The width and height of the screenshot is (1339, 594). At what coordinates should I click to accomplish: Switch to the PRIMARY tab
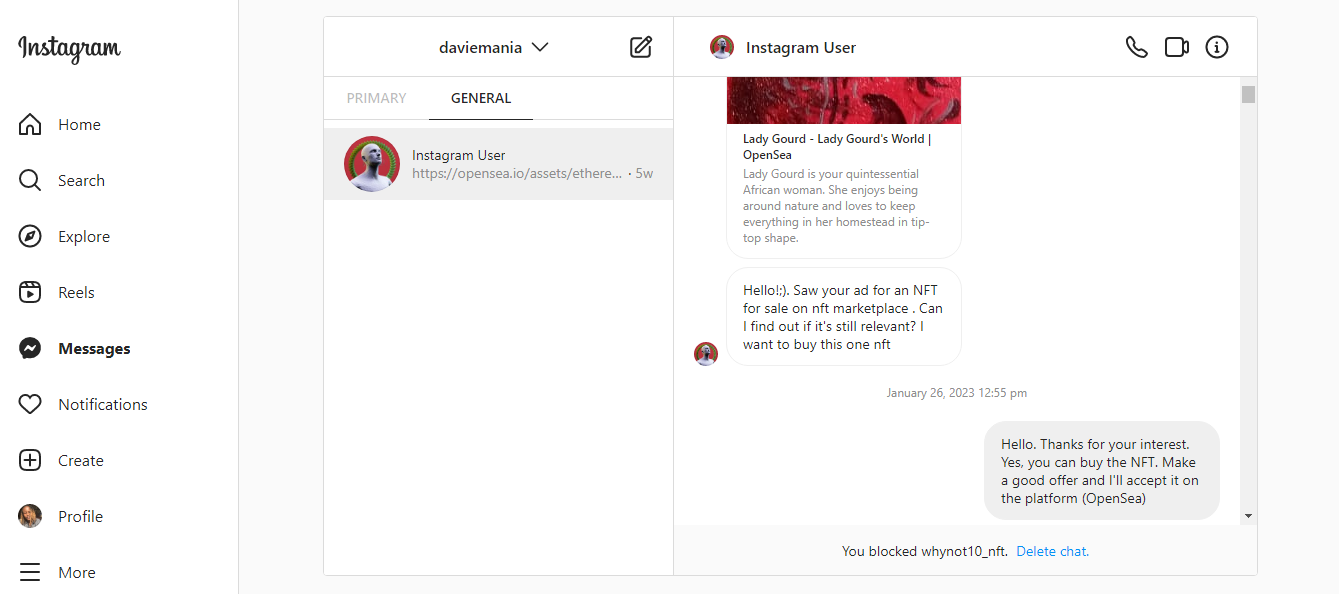[376, 98]
